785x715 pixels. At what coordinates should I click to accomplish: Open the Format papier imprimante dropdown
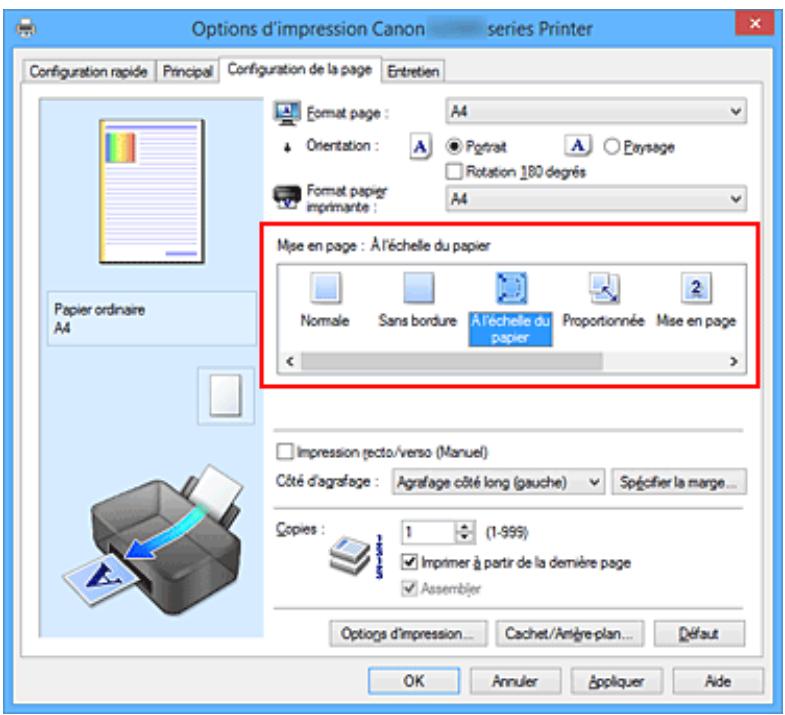pos(596,199)
